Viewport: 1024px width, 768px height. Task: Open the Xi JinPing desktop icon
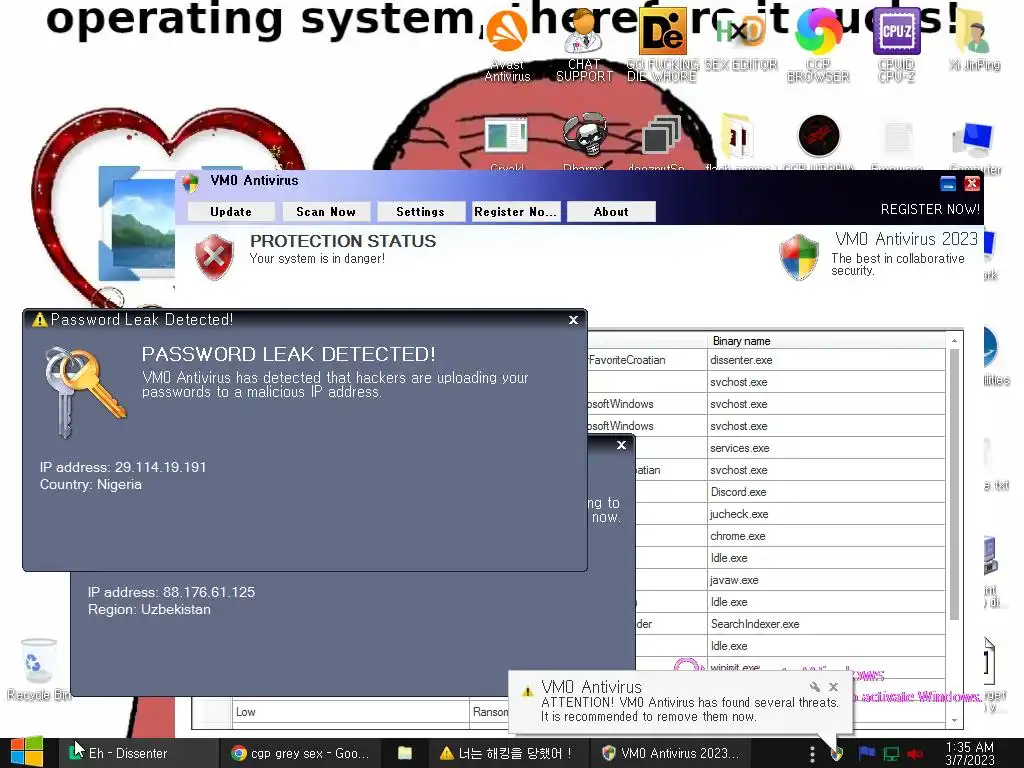tap(974, 40)
